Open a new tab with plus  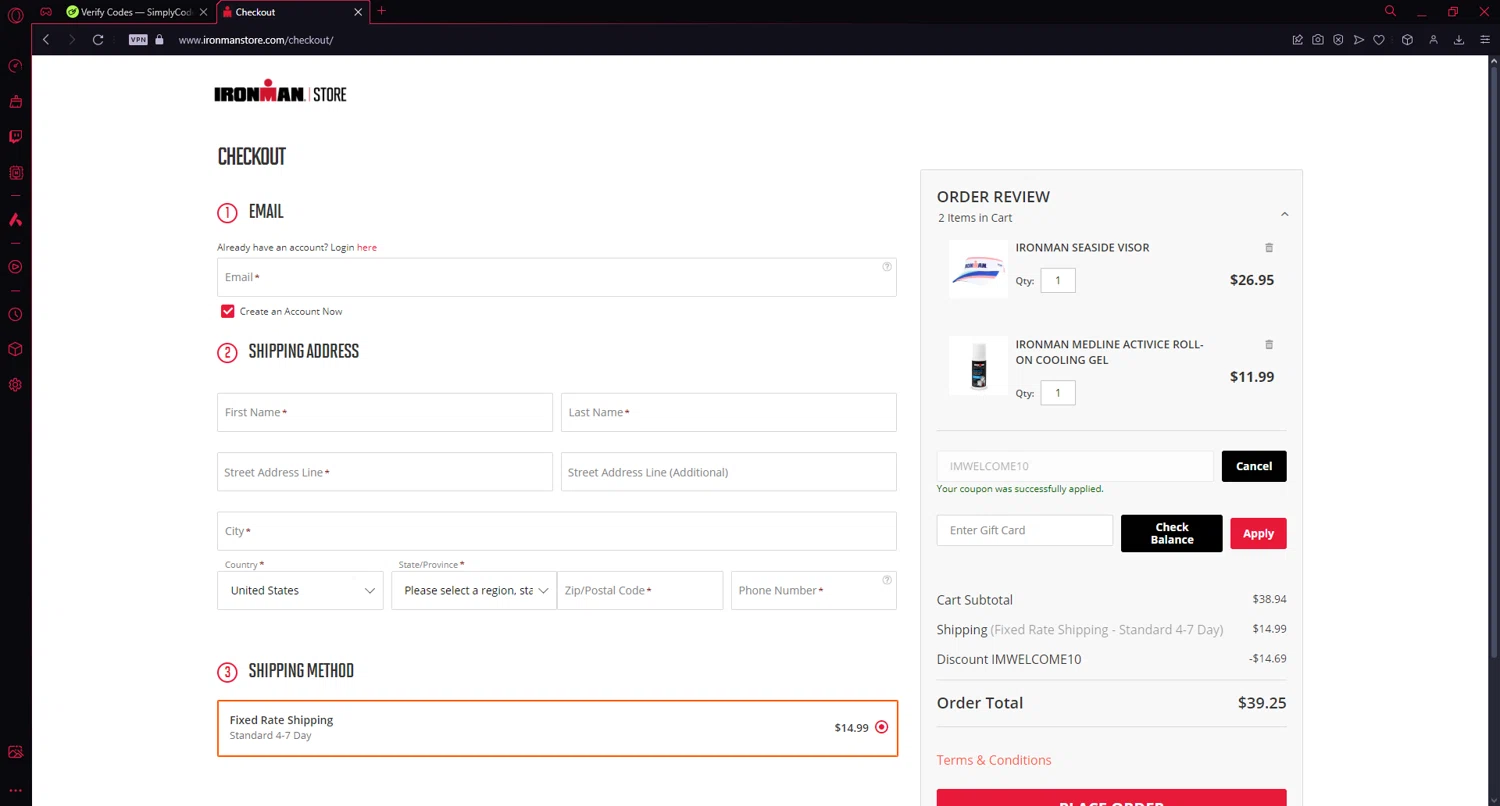(381, 11)
